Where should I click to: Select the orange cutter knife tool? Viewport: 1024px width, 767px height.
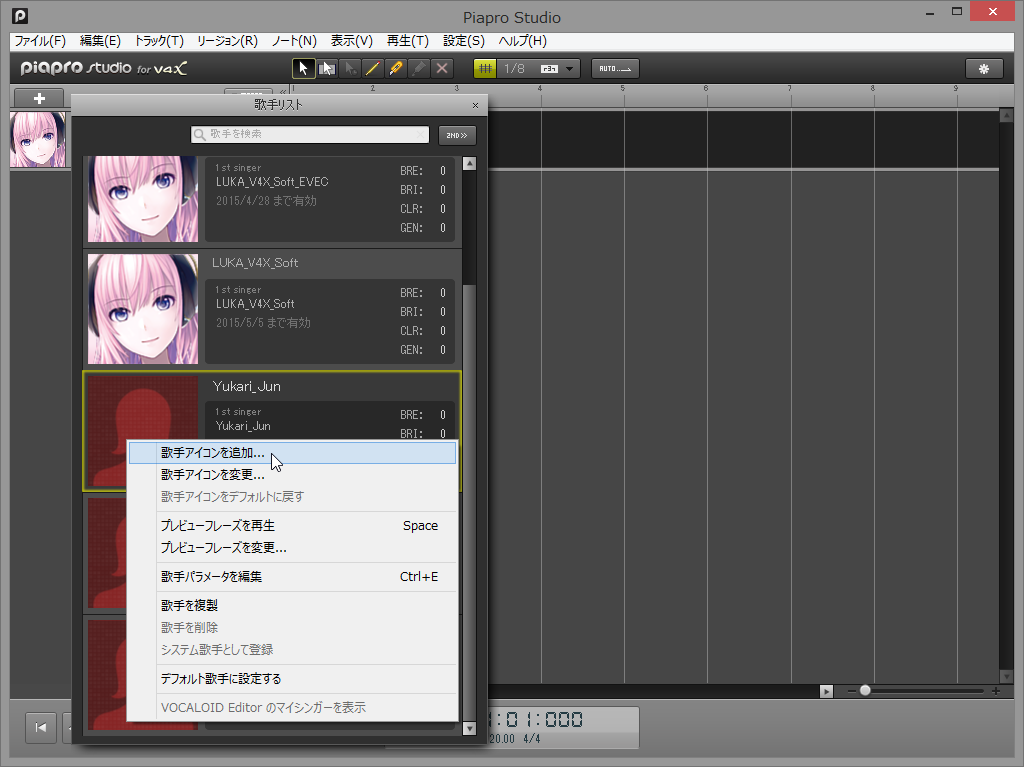click(x=396, y=69)
